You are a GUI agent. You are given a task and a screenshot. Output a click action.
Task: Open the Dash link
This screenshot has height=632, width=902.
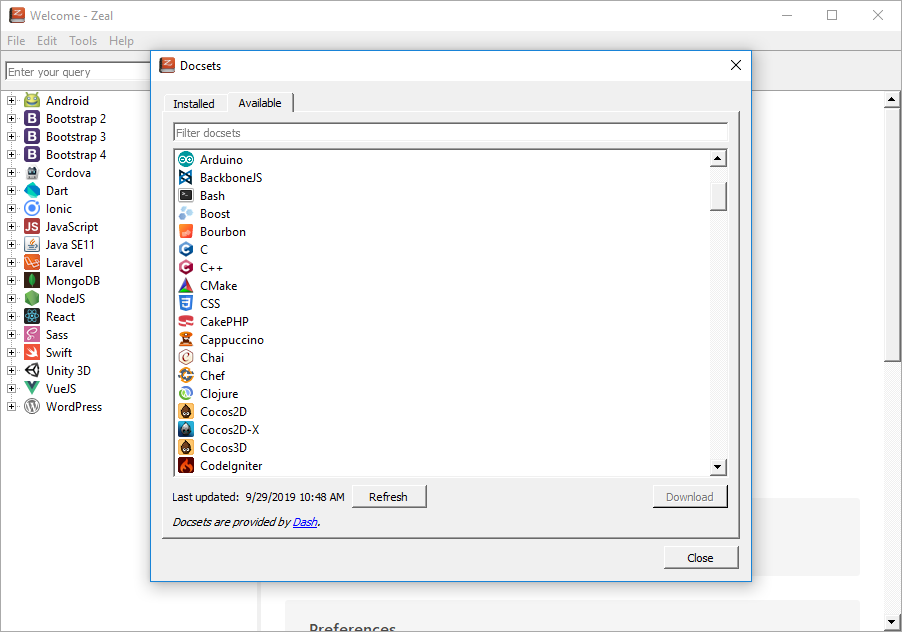click(x=305, y=522)
